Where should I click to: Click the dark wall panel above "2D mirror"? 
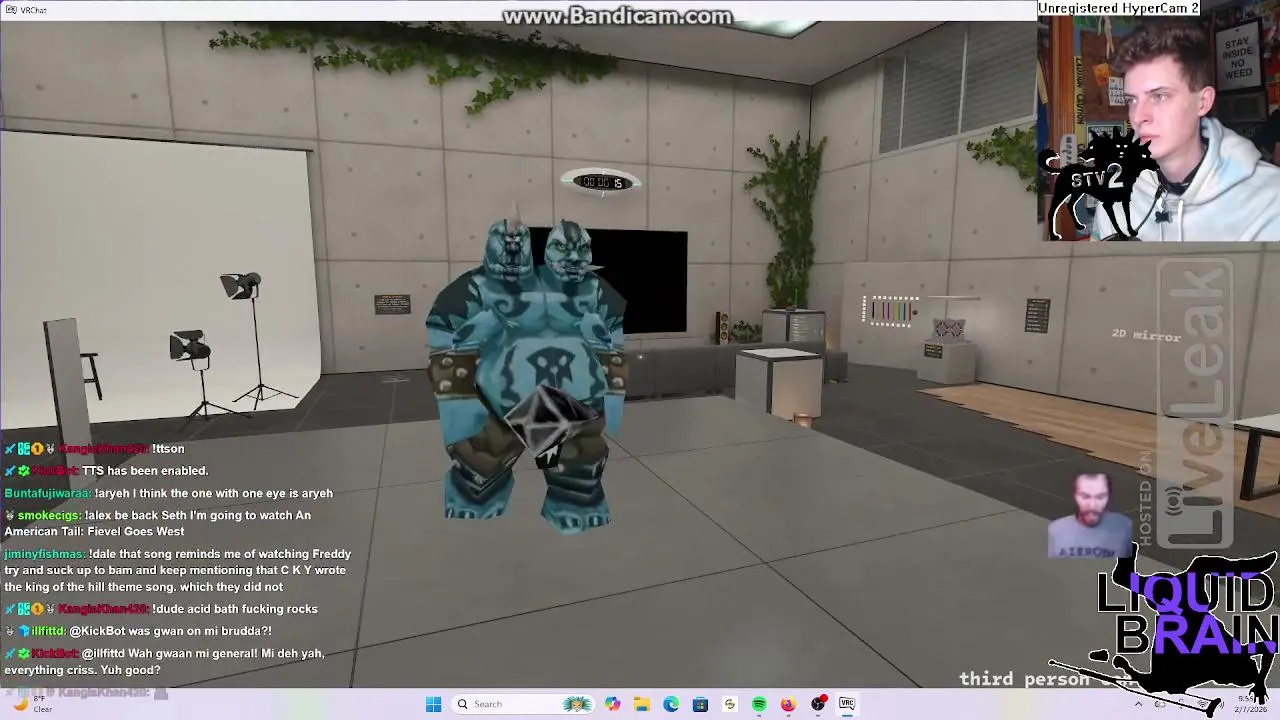click(1037, 316)
